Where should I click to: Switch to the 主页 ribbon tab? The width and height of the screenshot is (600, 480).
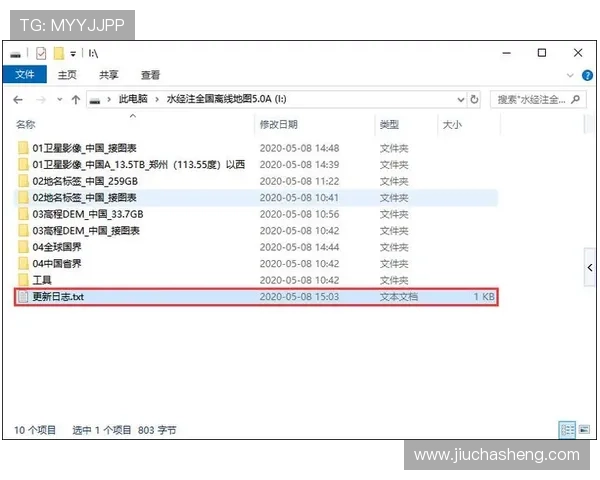(x=67, y=75)
